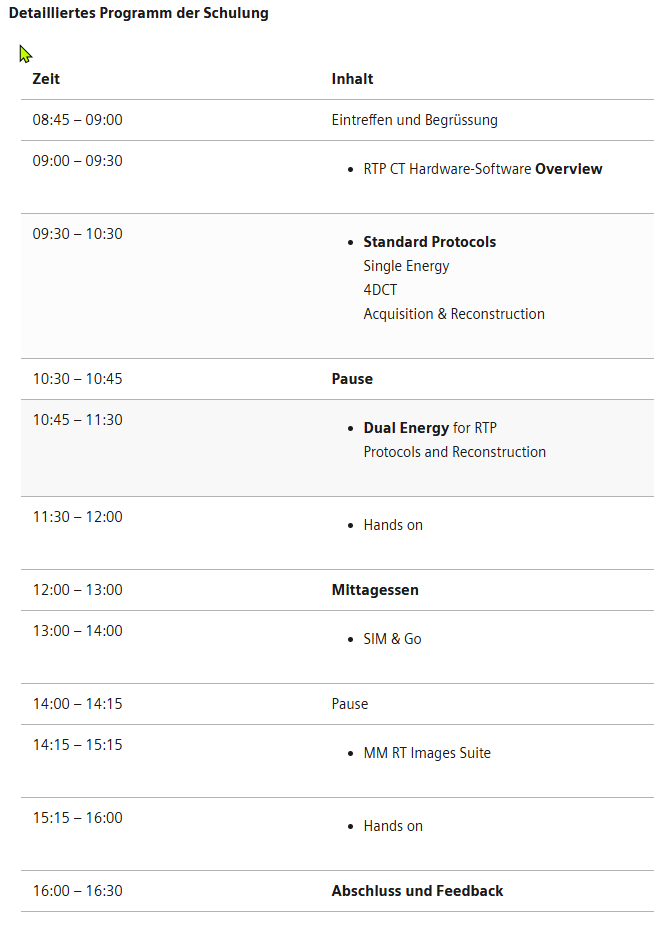The width and height of the screenshot is (654, 941).
Task: Select the '08:45 – 09:00' time cell
Action: (x=77, y=120)
